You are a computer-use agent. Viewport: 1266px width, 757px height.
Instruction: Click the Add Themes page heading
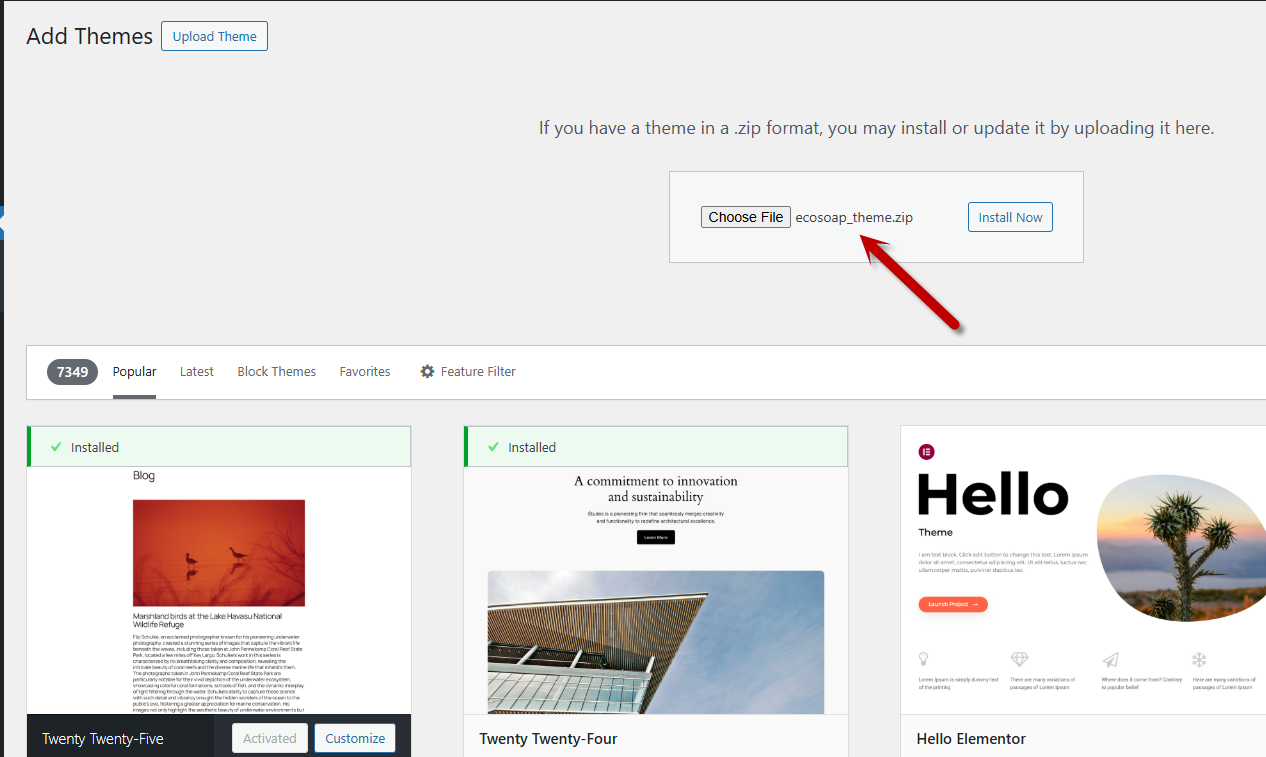[90, 36]
